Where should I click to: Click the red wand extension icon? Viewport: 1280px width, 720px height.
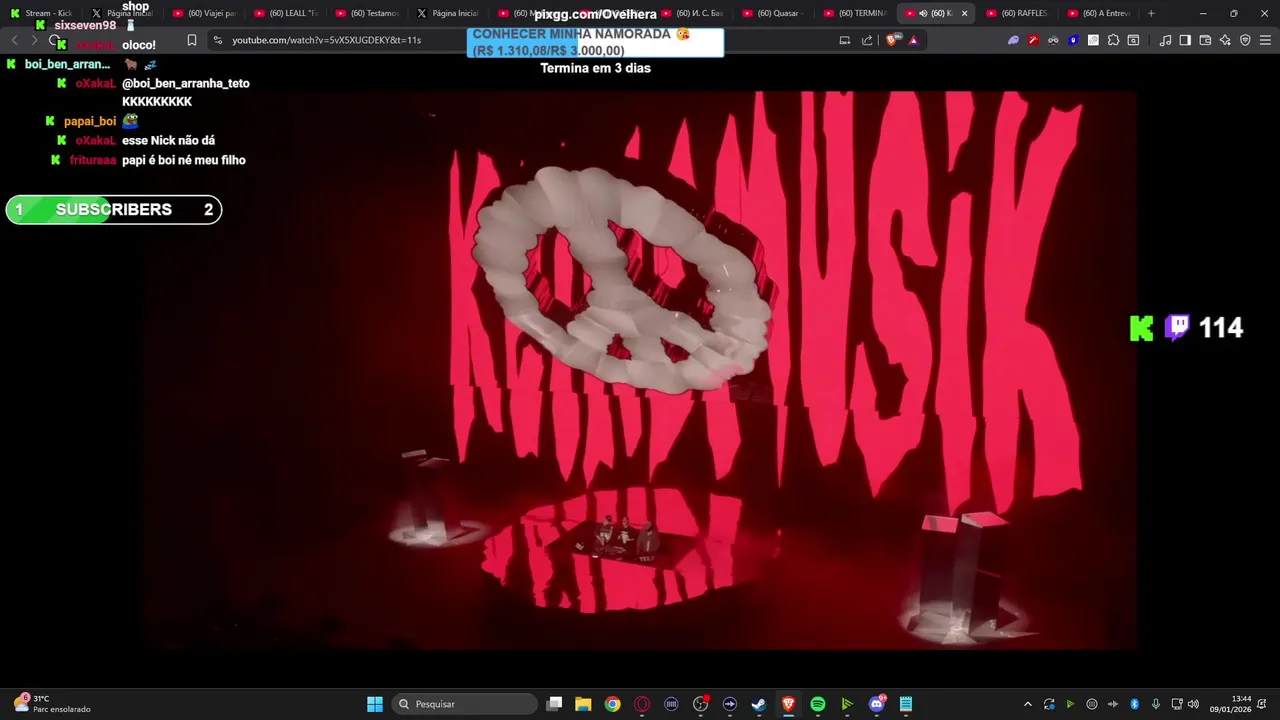tap(1033, 40)
